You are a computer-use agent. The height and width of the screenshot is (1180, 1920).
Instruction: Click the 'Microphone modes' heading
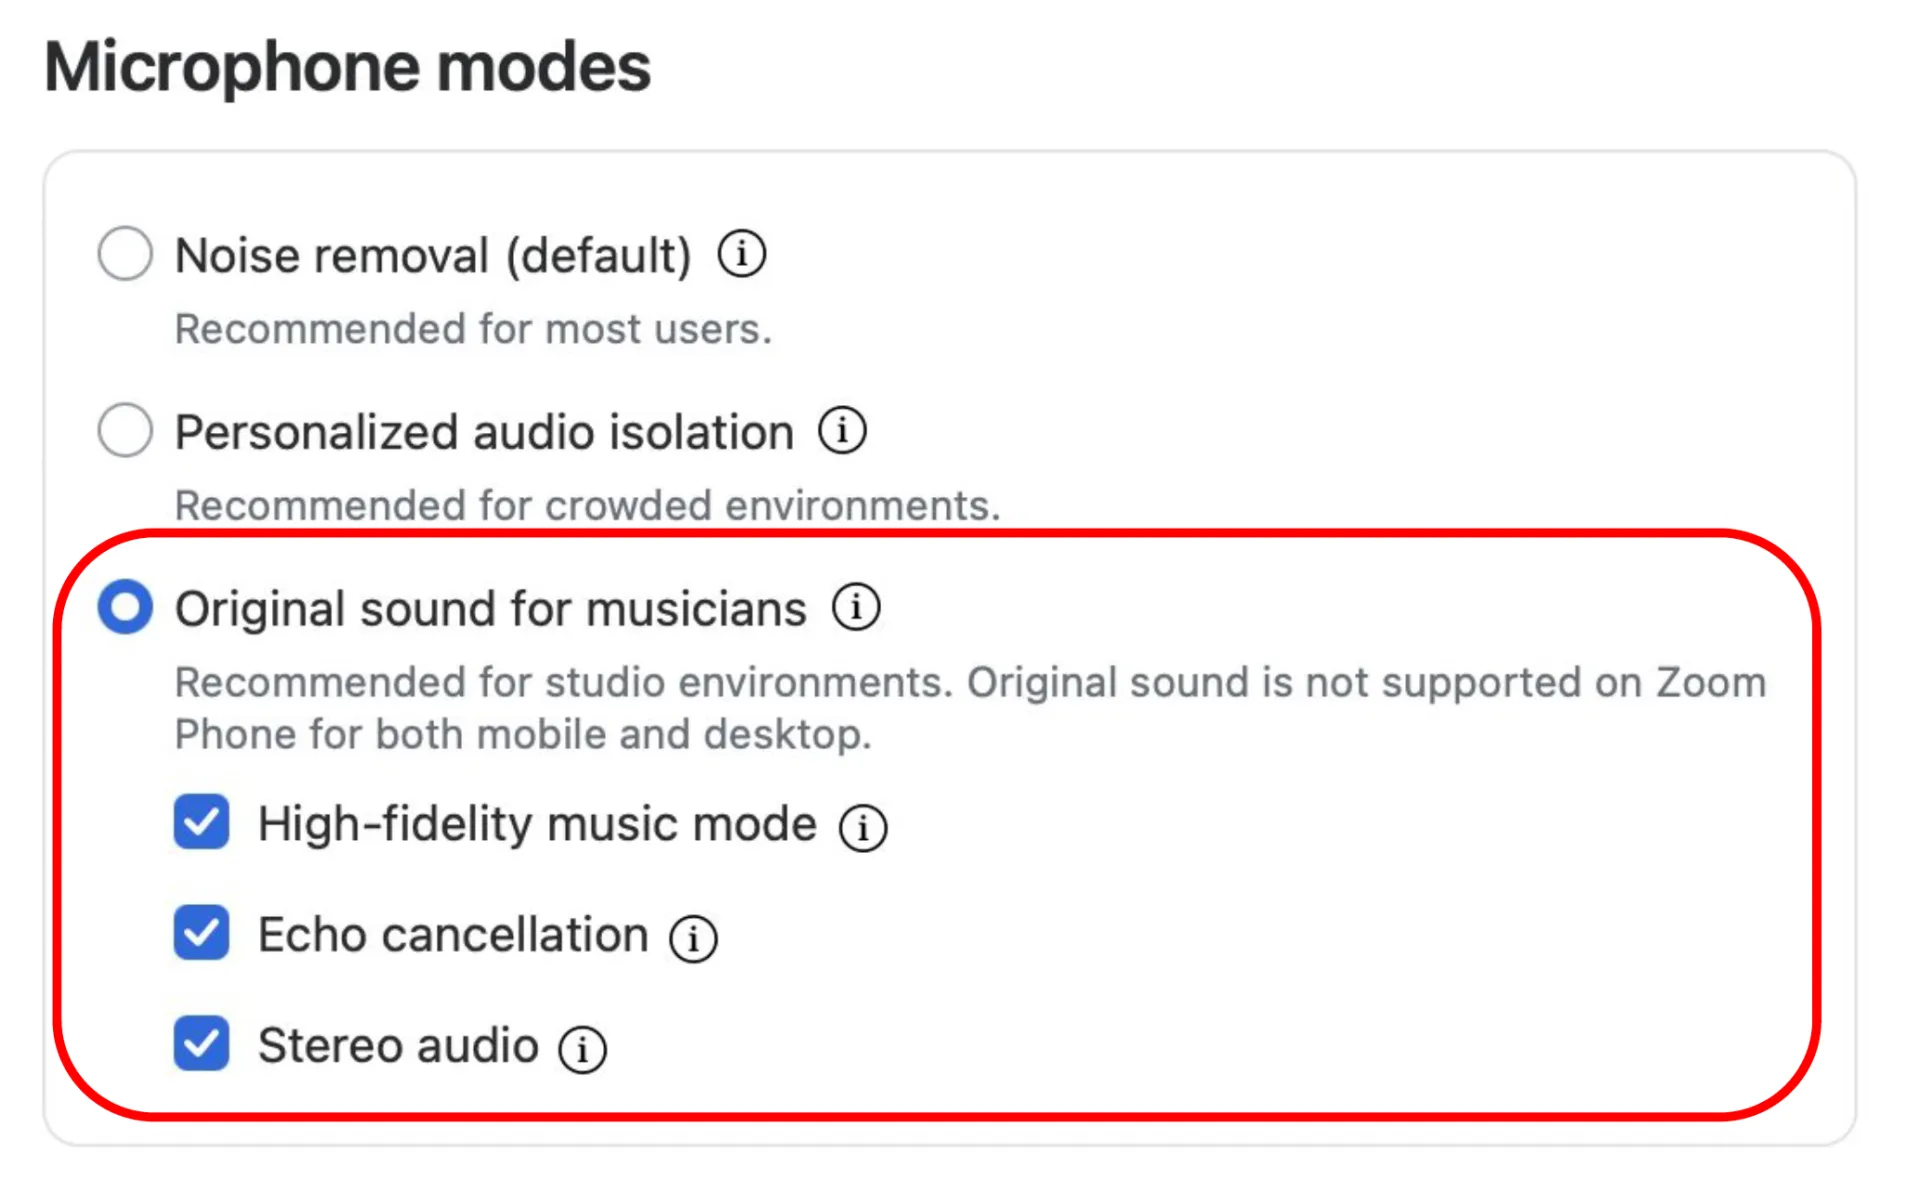tap(348, 67)
